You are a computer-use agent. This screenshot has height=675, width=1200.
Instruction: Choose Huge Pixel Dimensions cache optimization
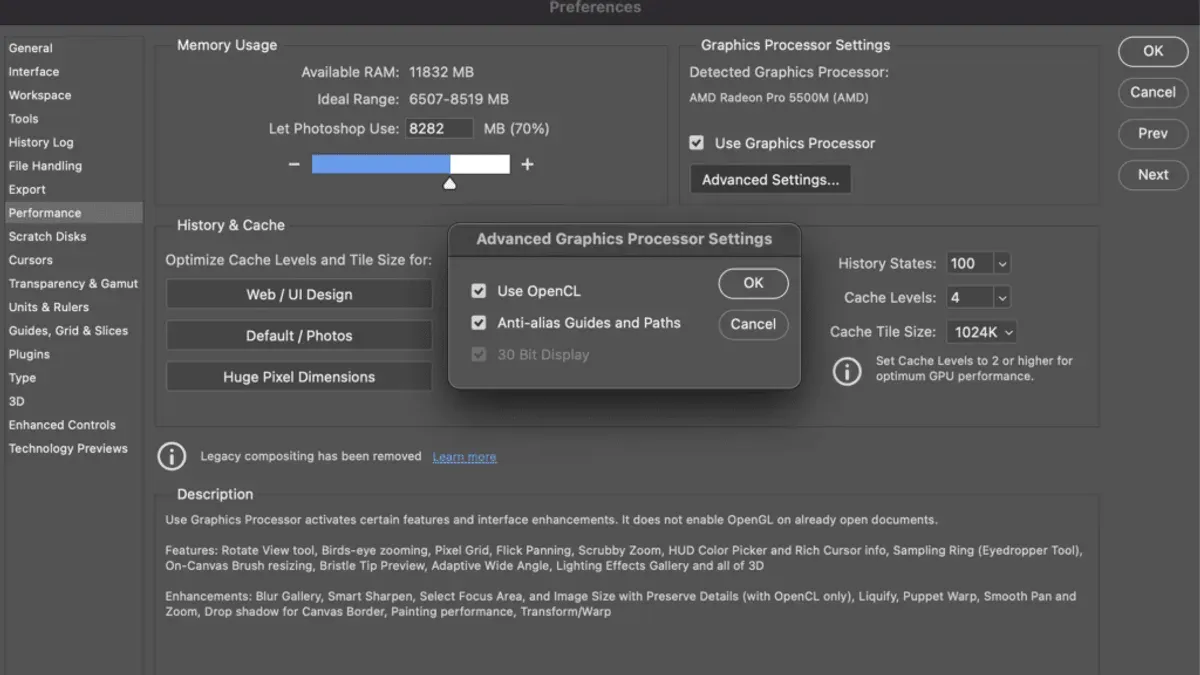299,377
